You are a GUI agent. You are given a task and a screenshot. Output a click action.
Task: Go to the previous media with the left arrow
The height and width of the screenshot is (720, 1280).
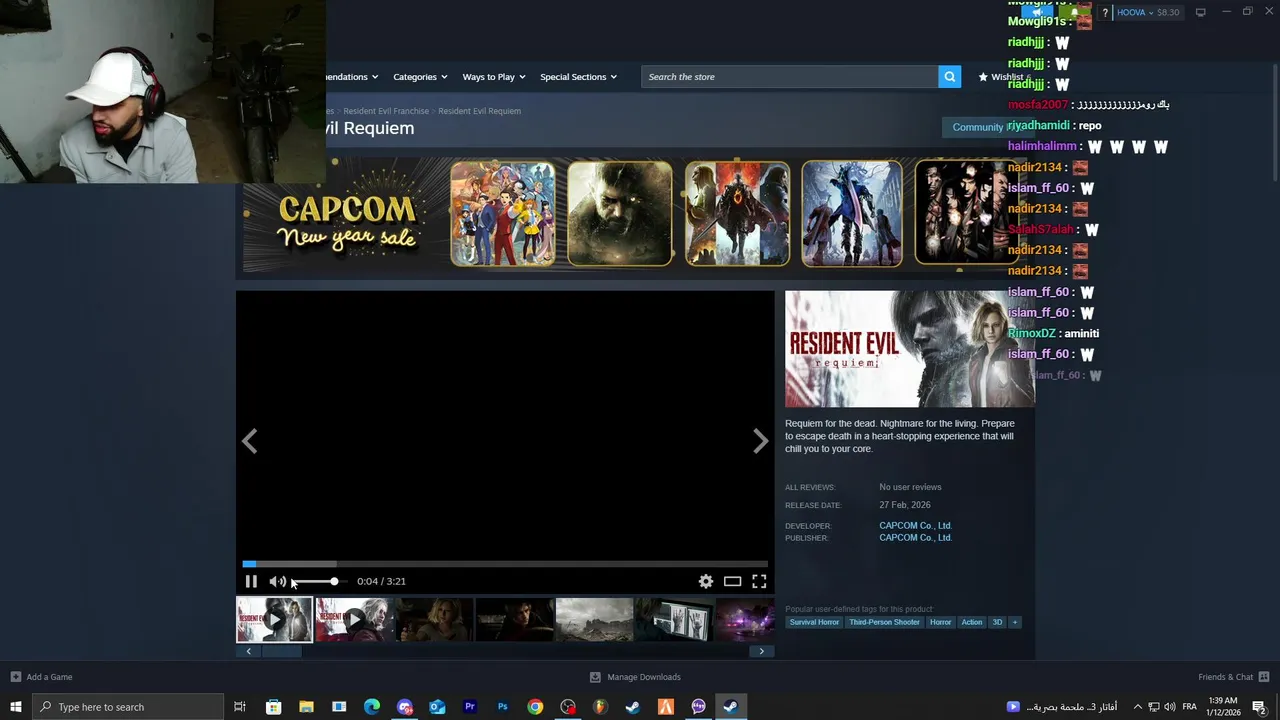pos(249,441)
